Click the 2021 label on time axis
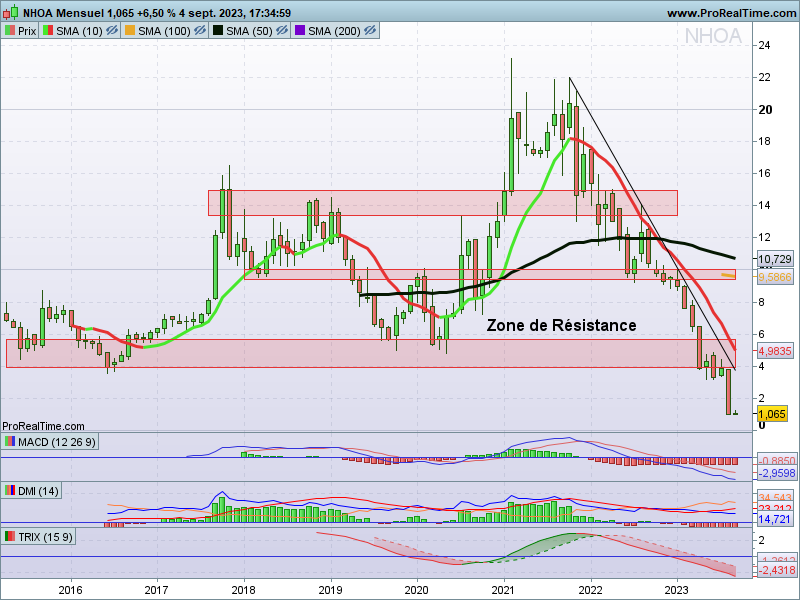Image resolution: width=800 pixels, height=600 pixels. [504, 590]
